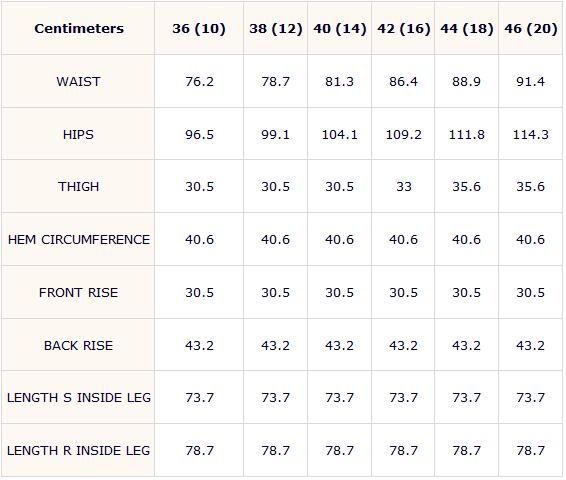Click the LENGTH R INSIDE LEG label
This screenshot has height=480, width=566.
tap(78, 450)
